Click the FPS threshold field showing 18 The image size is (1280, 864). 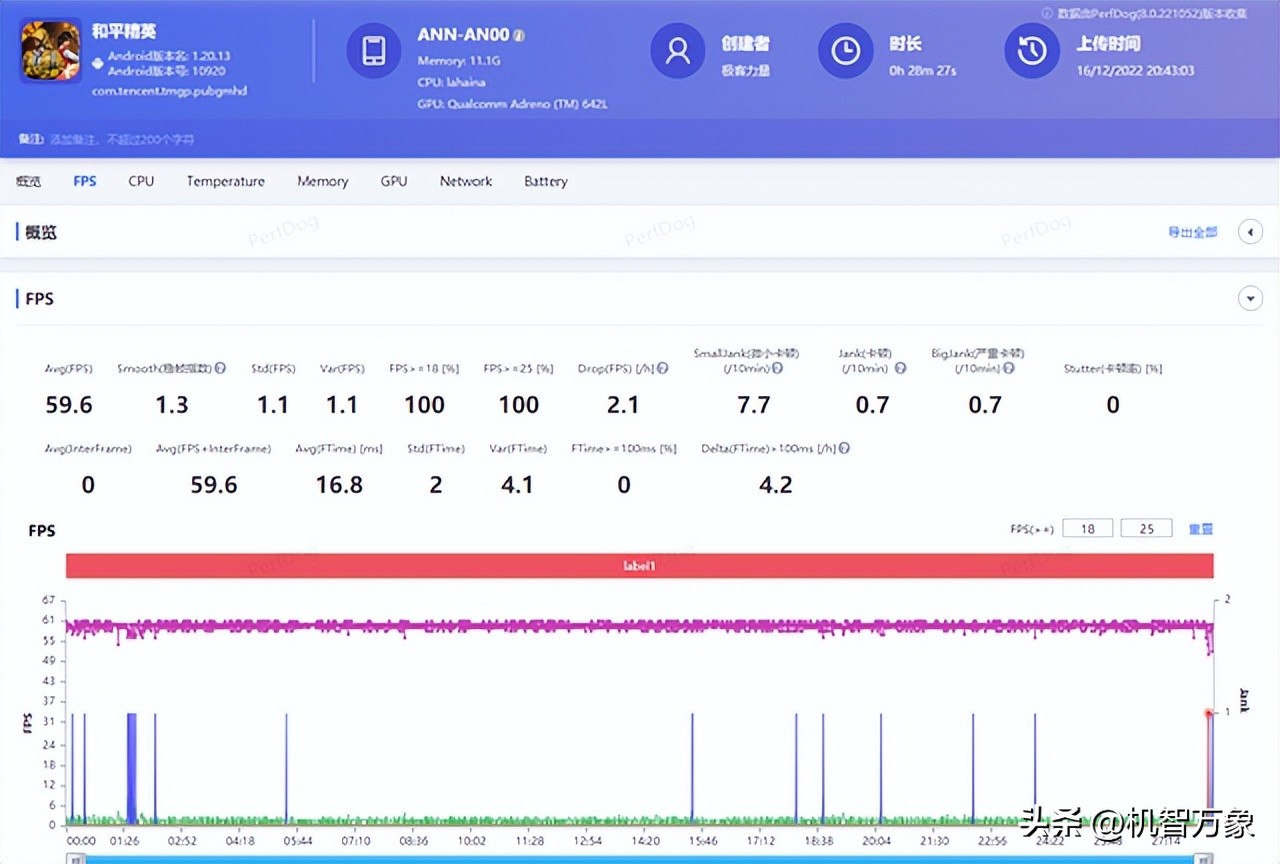click(x=1087, y=528)
